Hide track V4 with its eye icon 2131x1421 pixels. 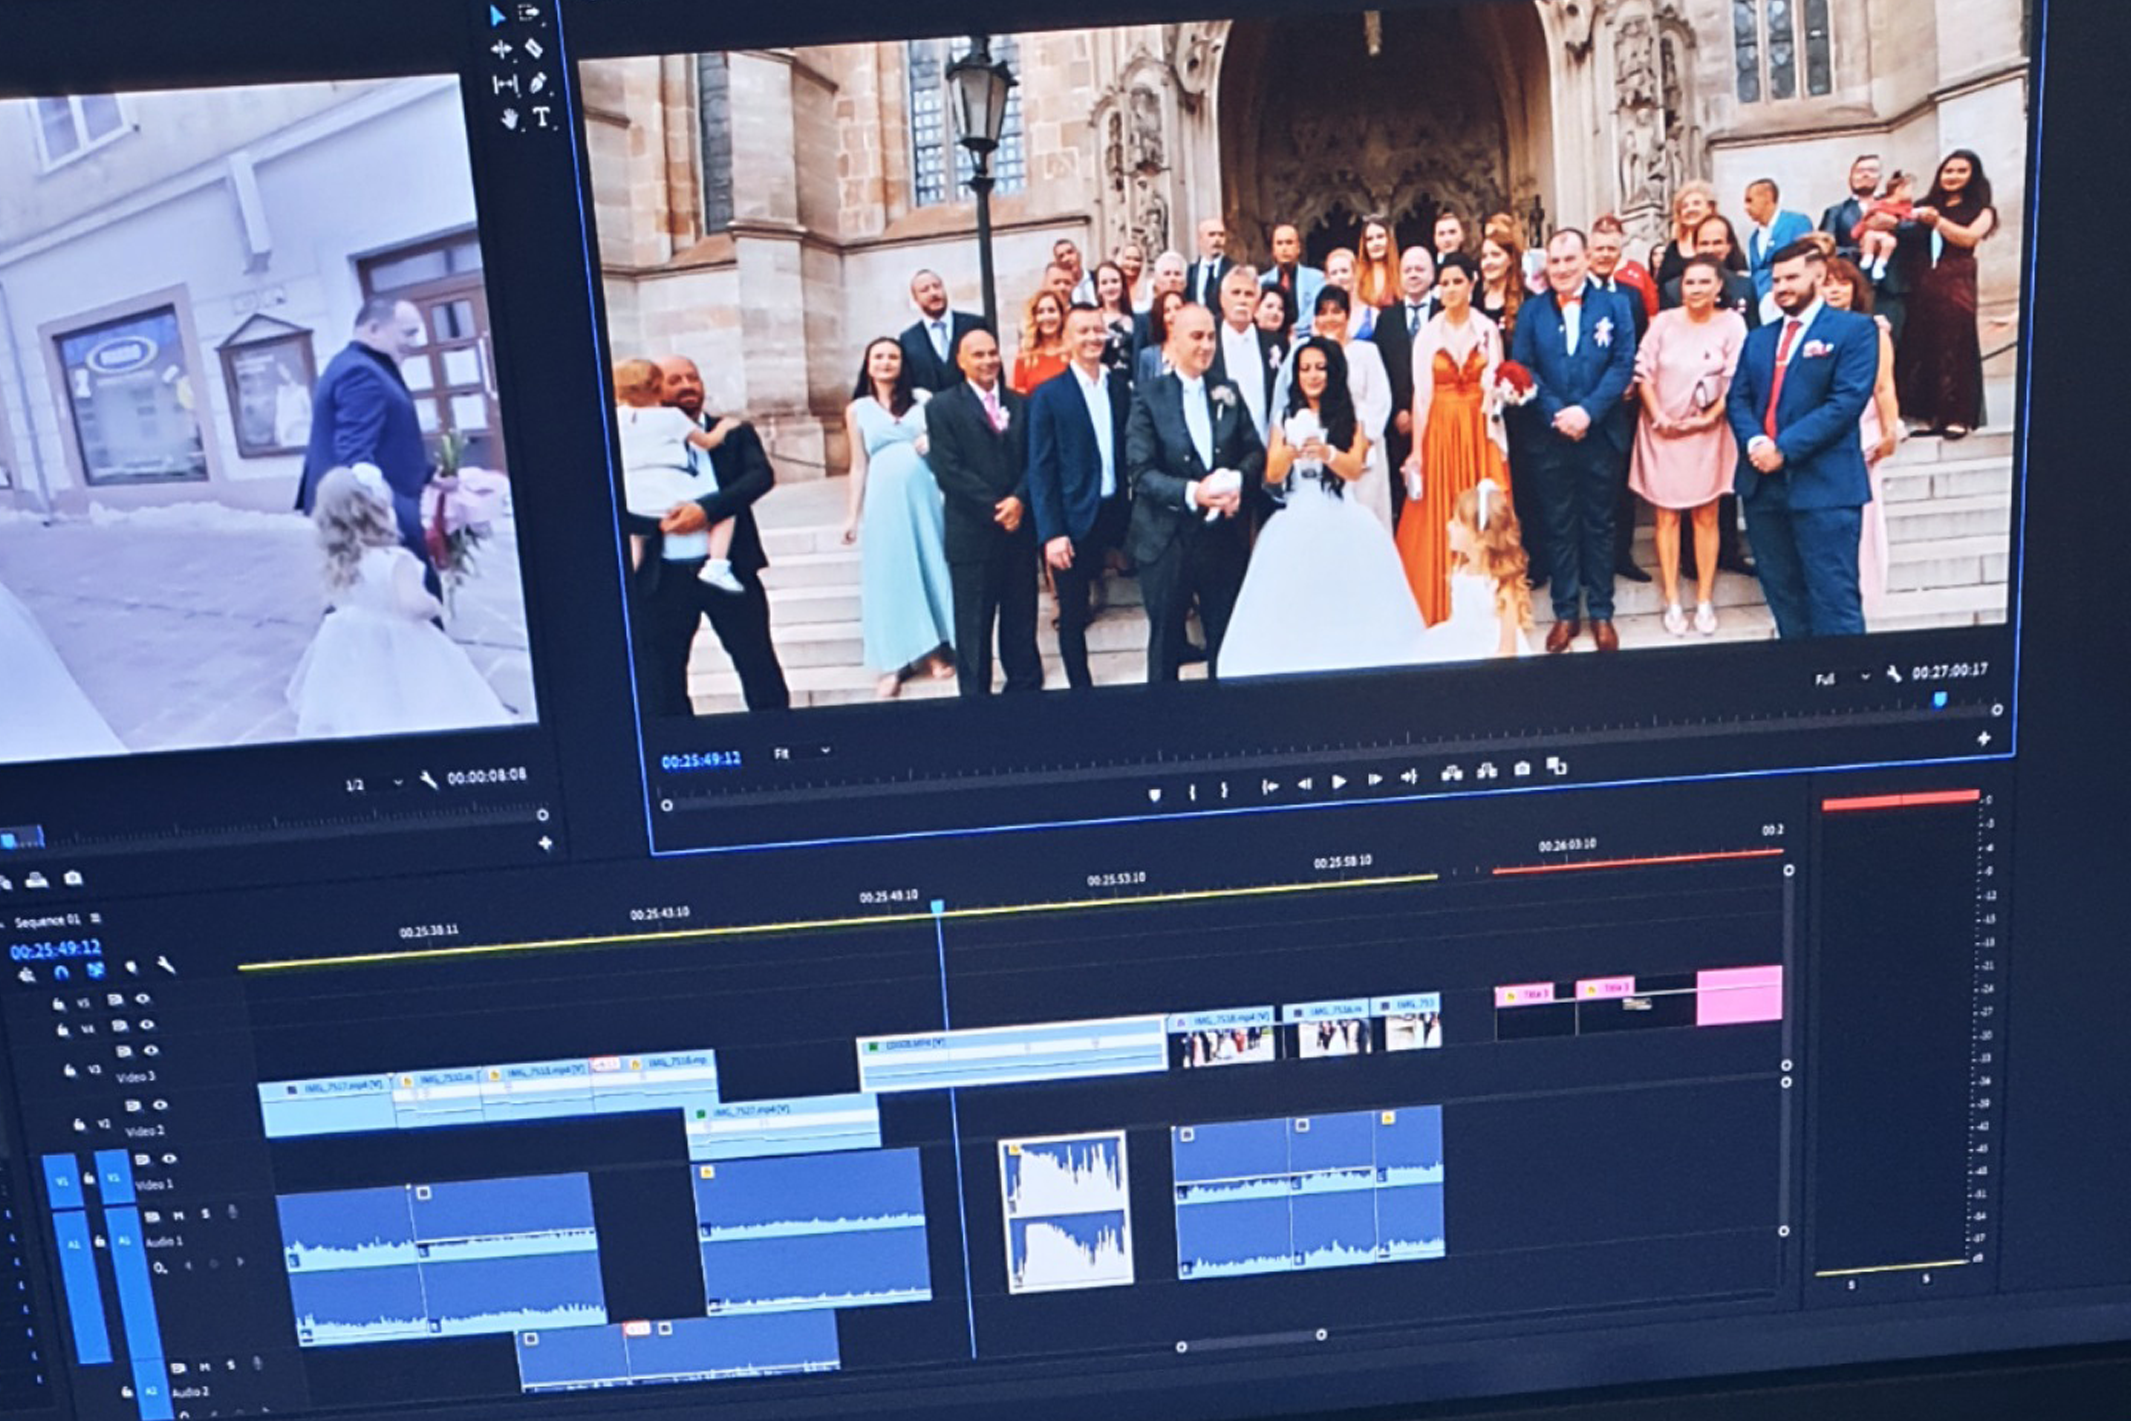[x=147, y=1025]
